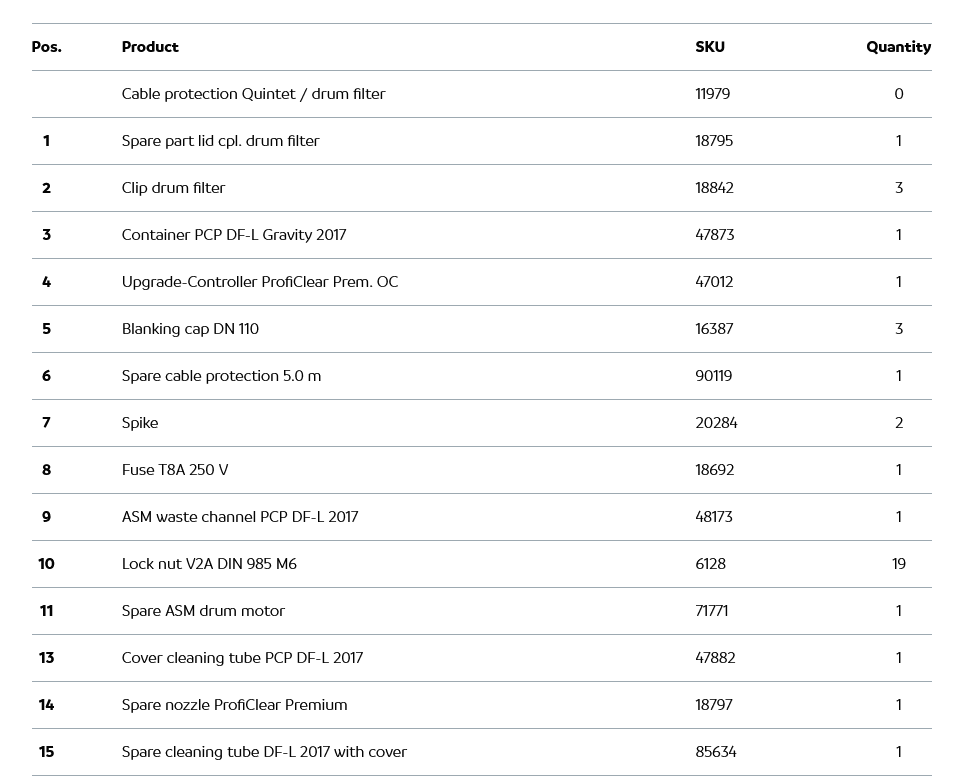Click the Quantity column header
This screenshot has width=965, height=776.
coord(898,47)
